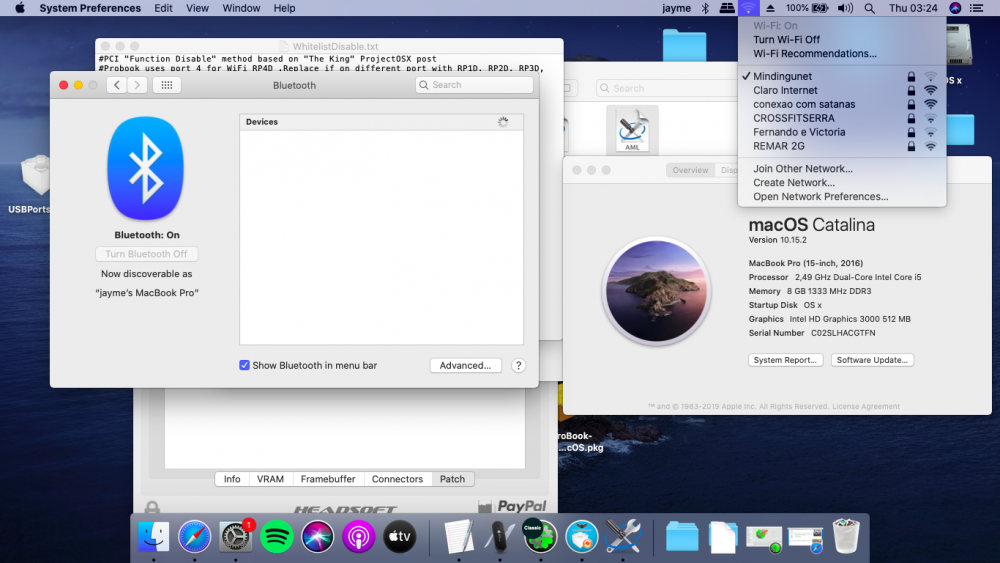Select the VRAM tab
The height and width of the screenshot is (563, 1000).
click(270, 479)
